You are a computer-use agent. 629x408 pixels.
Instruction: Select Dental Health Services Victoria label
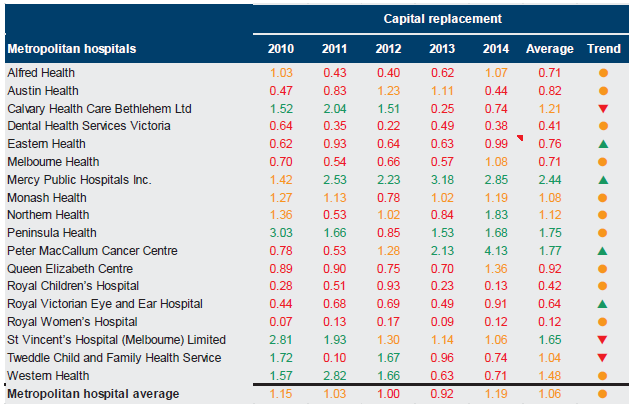tap(89, 126)
